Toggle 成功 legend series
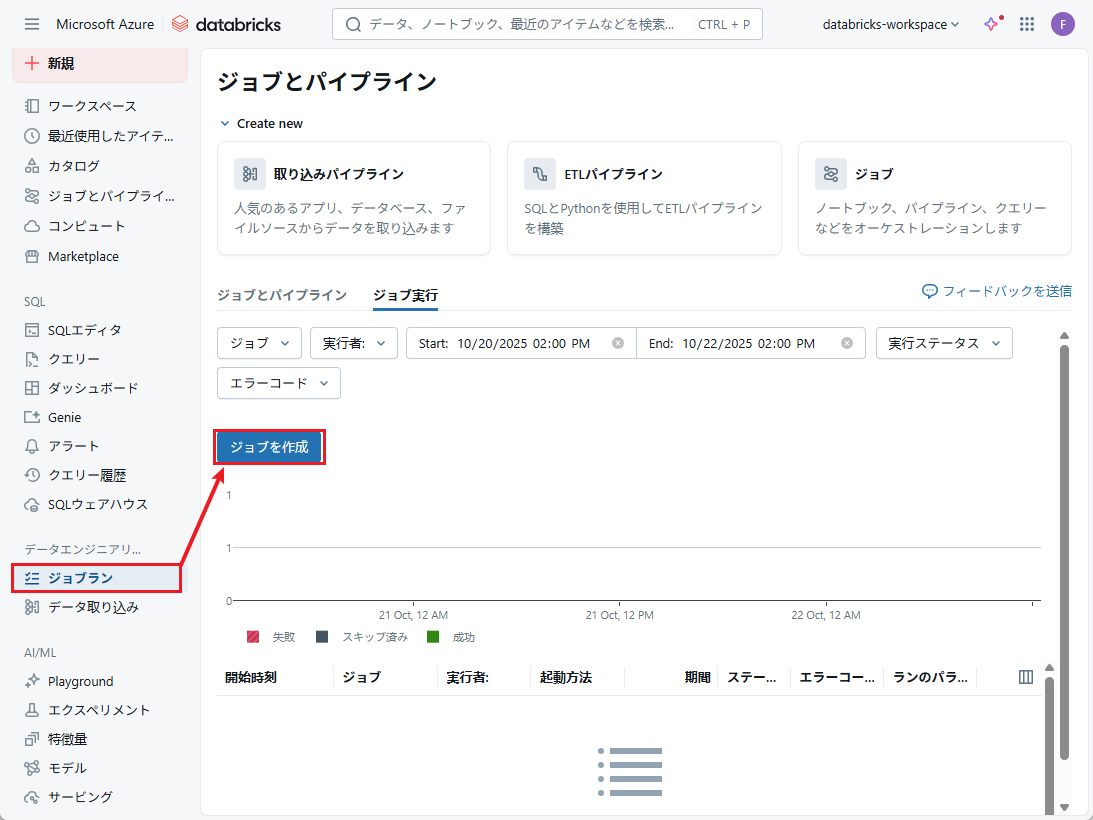The image size is (1093, 820). [x=451, y=637]
